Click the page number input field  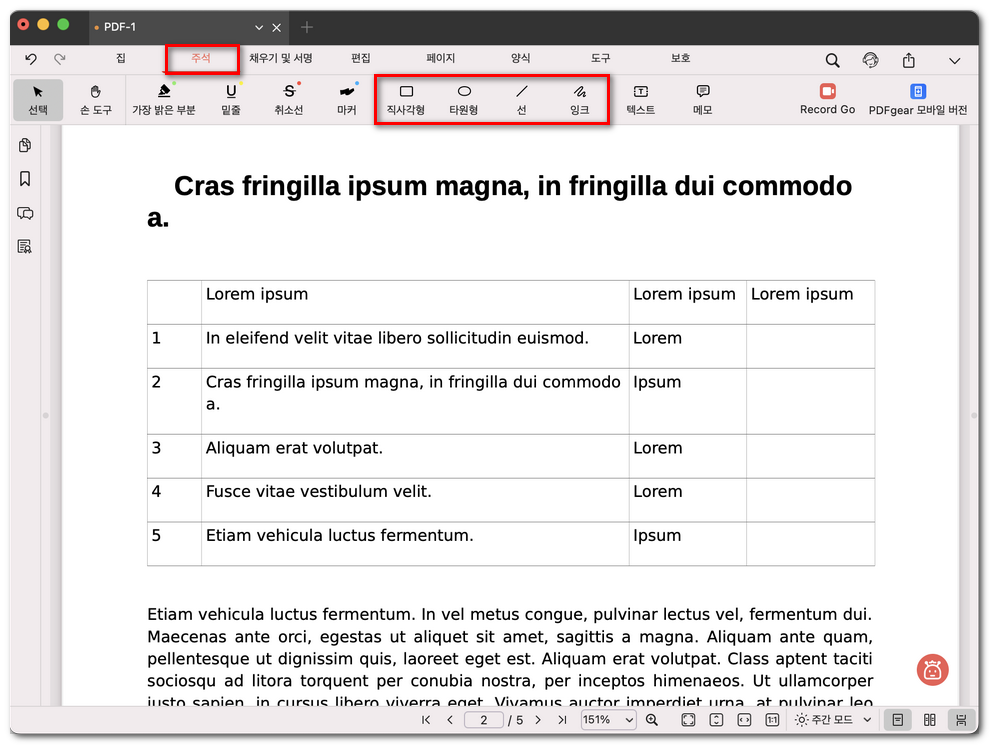pyautogui.click(x=484, y=720)
